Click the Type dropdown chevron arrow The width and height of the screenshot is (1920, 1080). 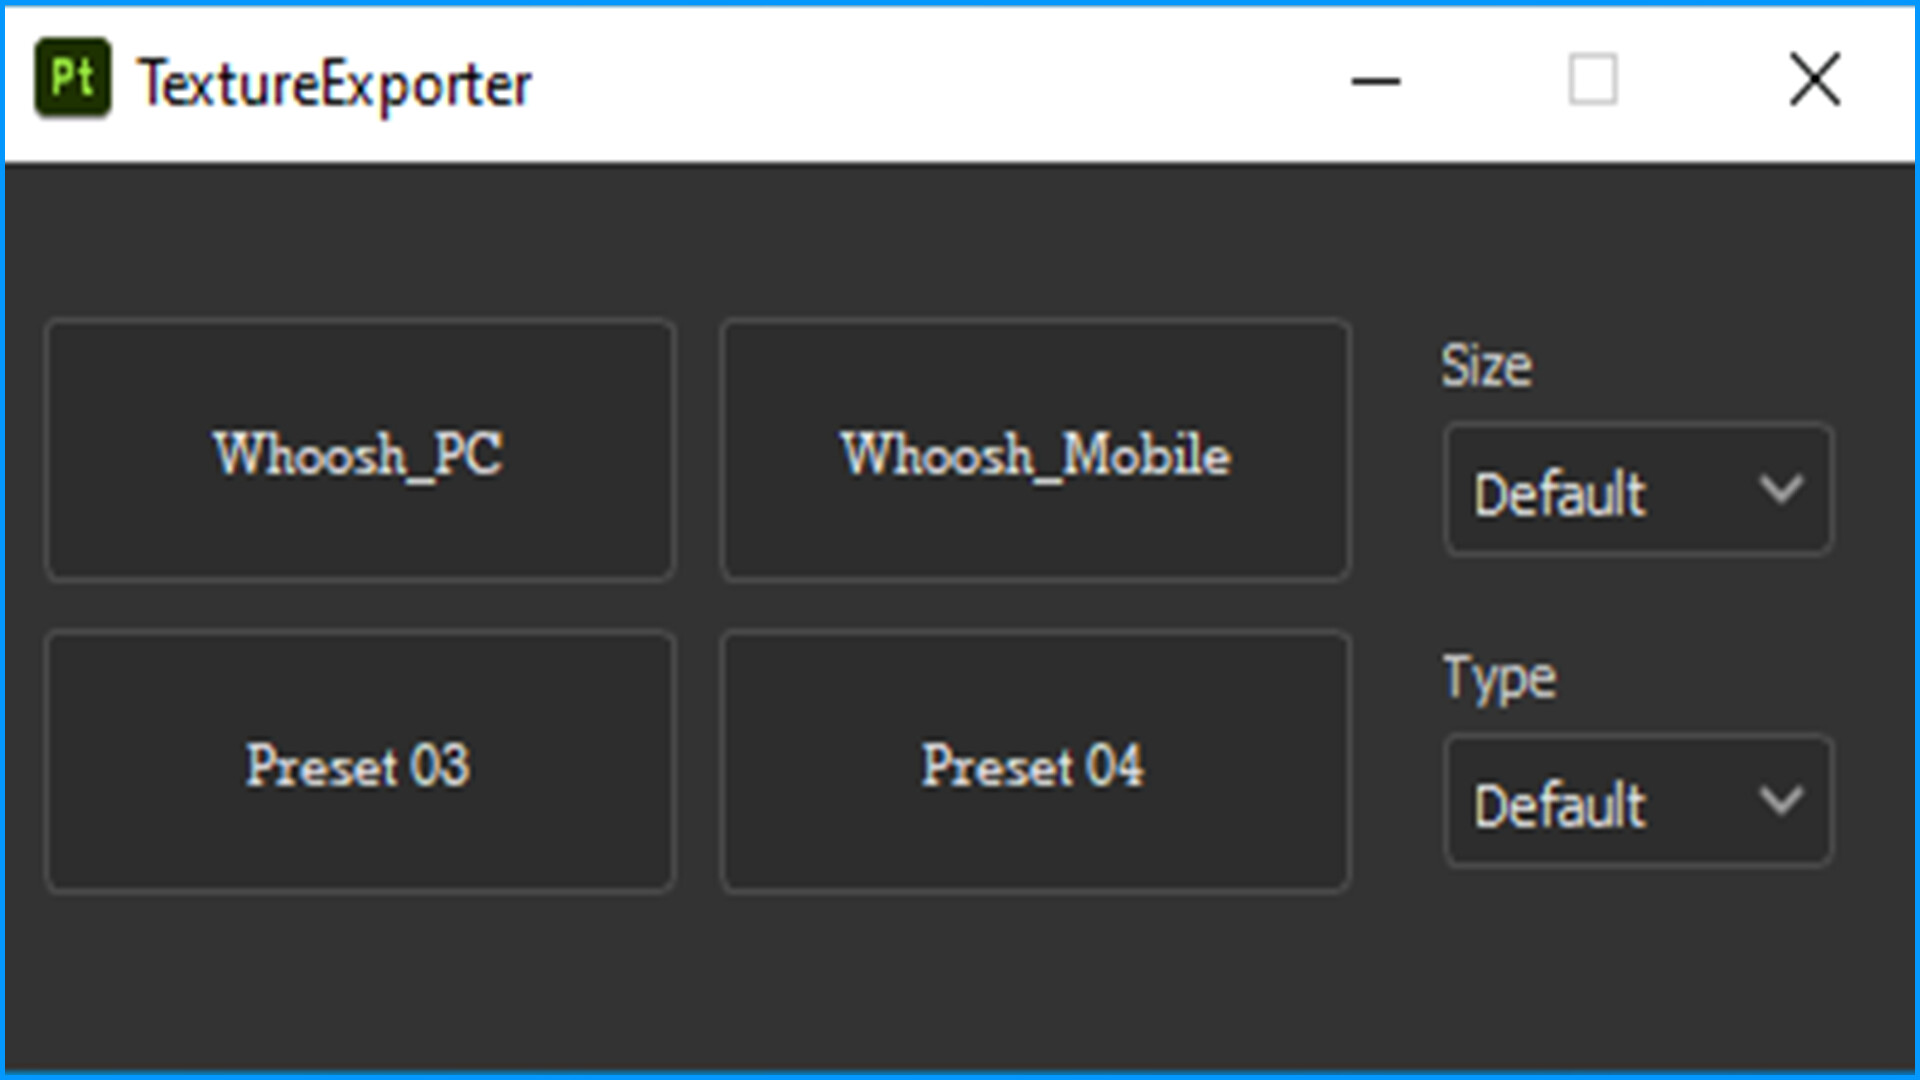coord(1781,801)
